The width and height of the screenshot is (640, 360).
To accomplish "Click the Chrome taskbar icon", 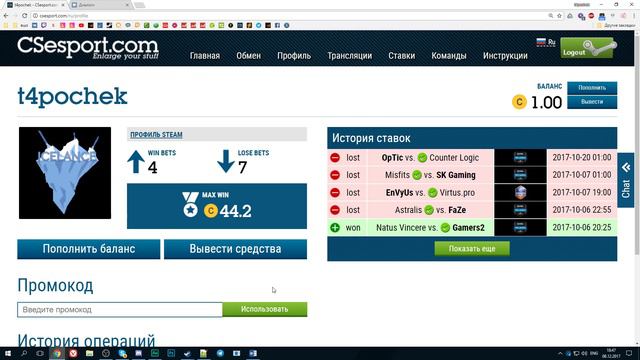I will (57, 353).
